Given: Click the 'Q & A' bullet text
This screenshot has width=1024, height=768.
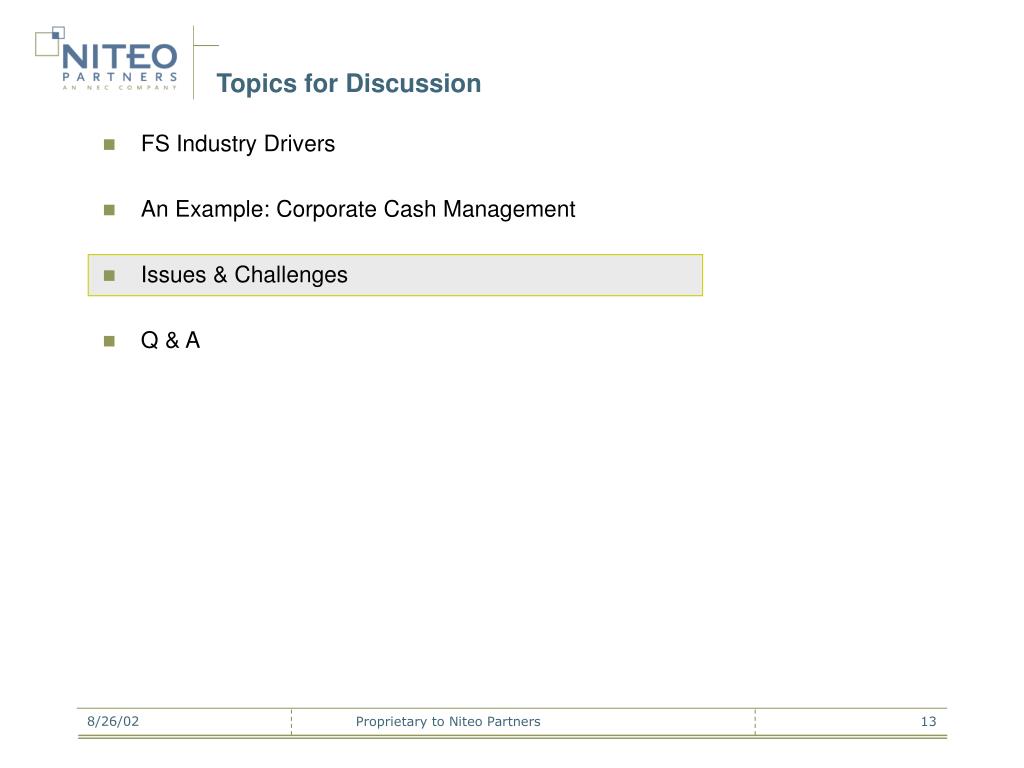Looking at the screenshot, I should tap(170, 340).
